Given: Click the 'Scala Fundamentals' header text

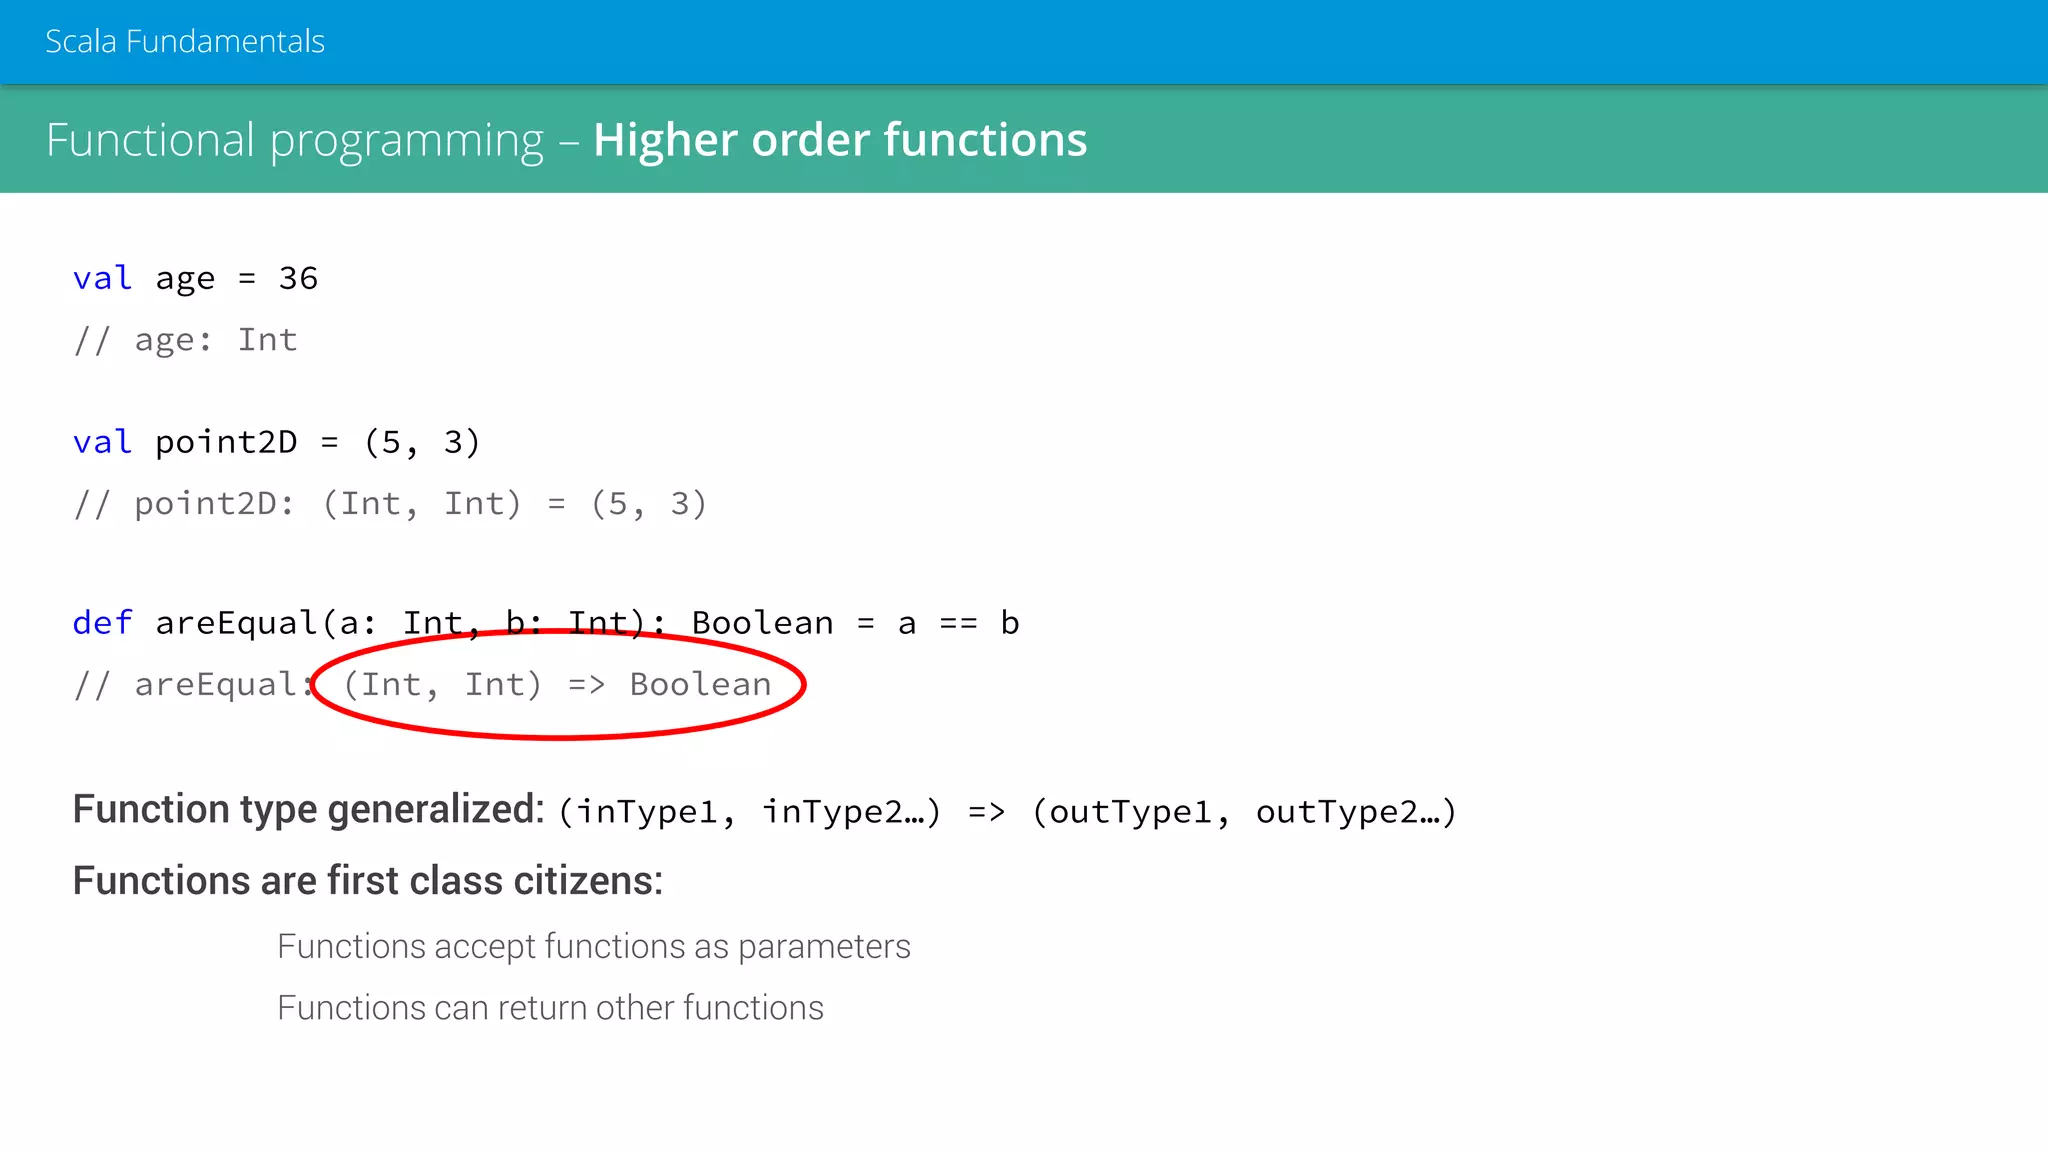Looking at the screenshot, I should coord(185,42).
